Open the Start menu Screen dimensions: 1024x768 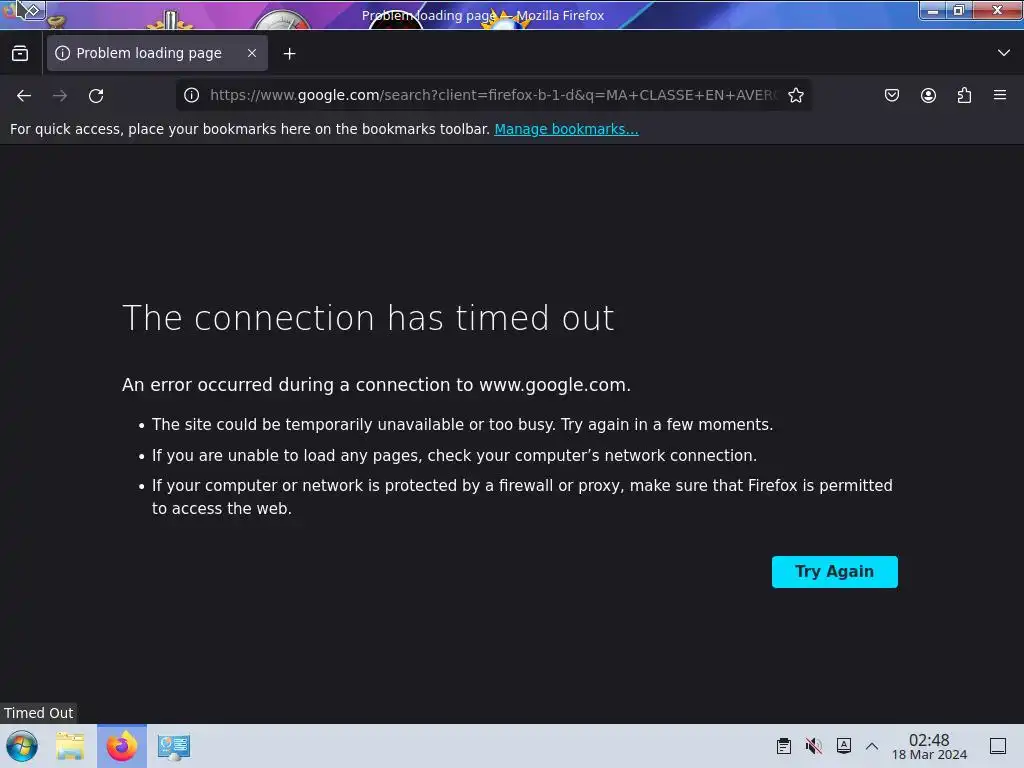click(x=22, y=746)
